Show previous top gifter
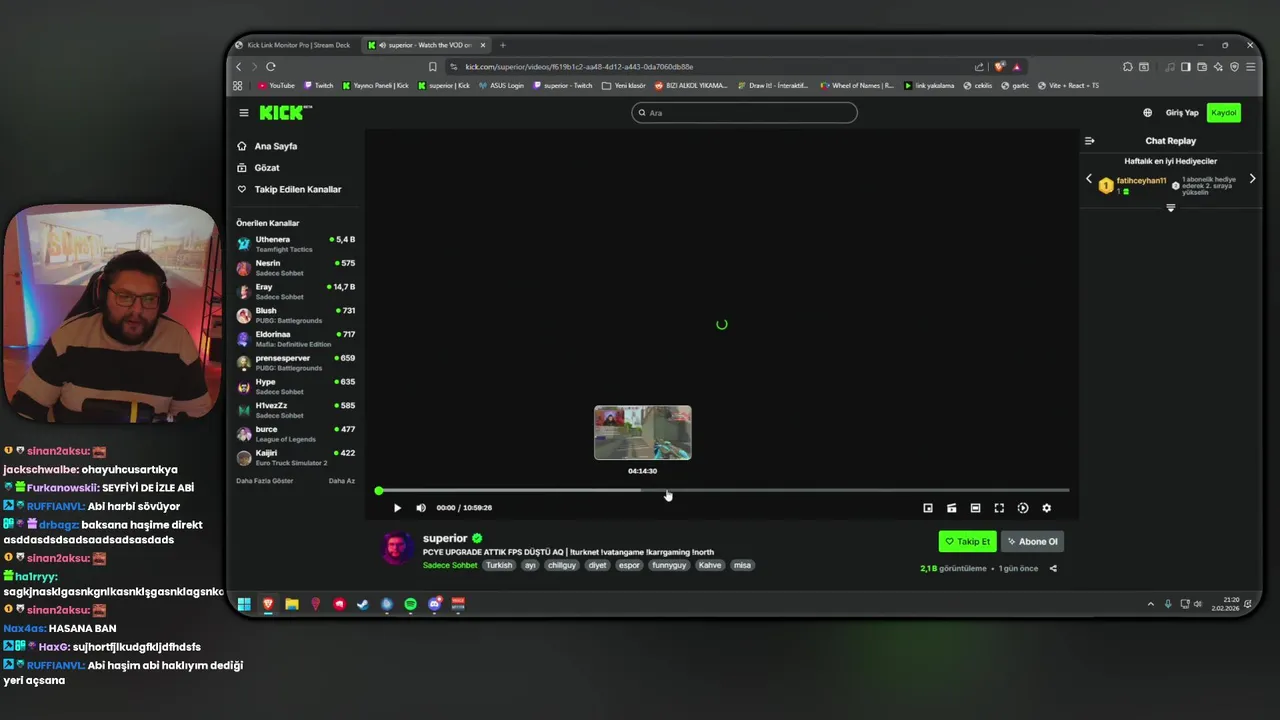 click(x=1089, y=179)
